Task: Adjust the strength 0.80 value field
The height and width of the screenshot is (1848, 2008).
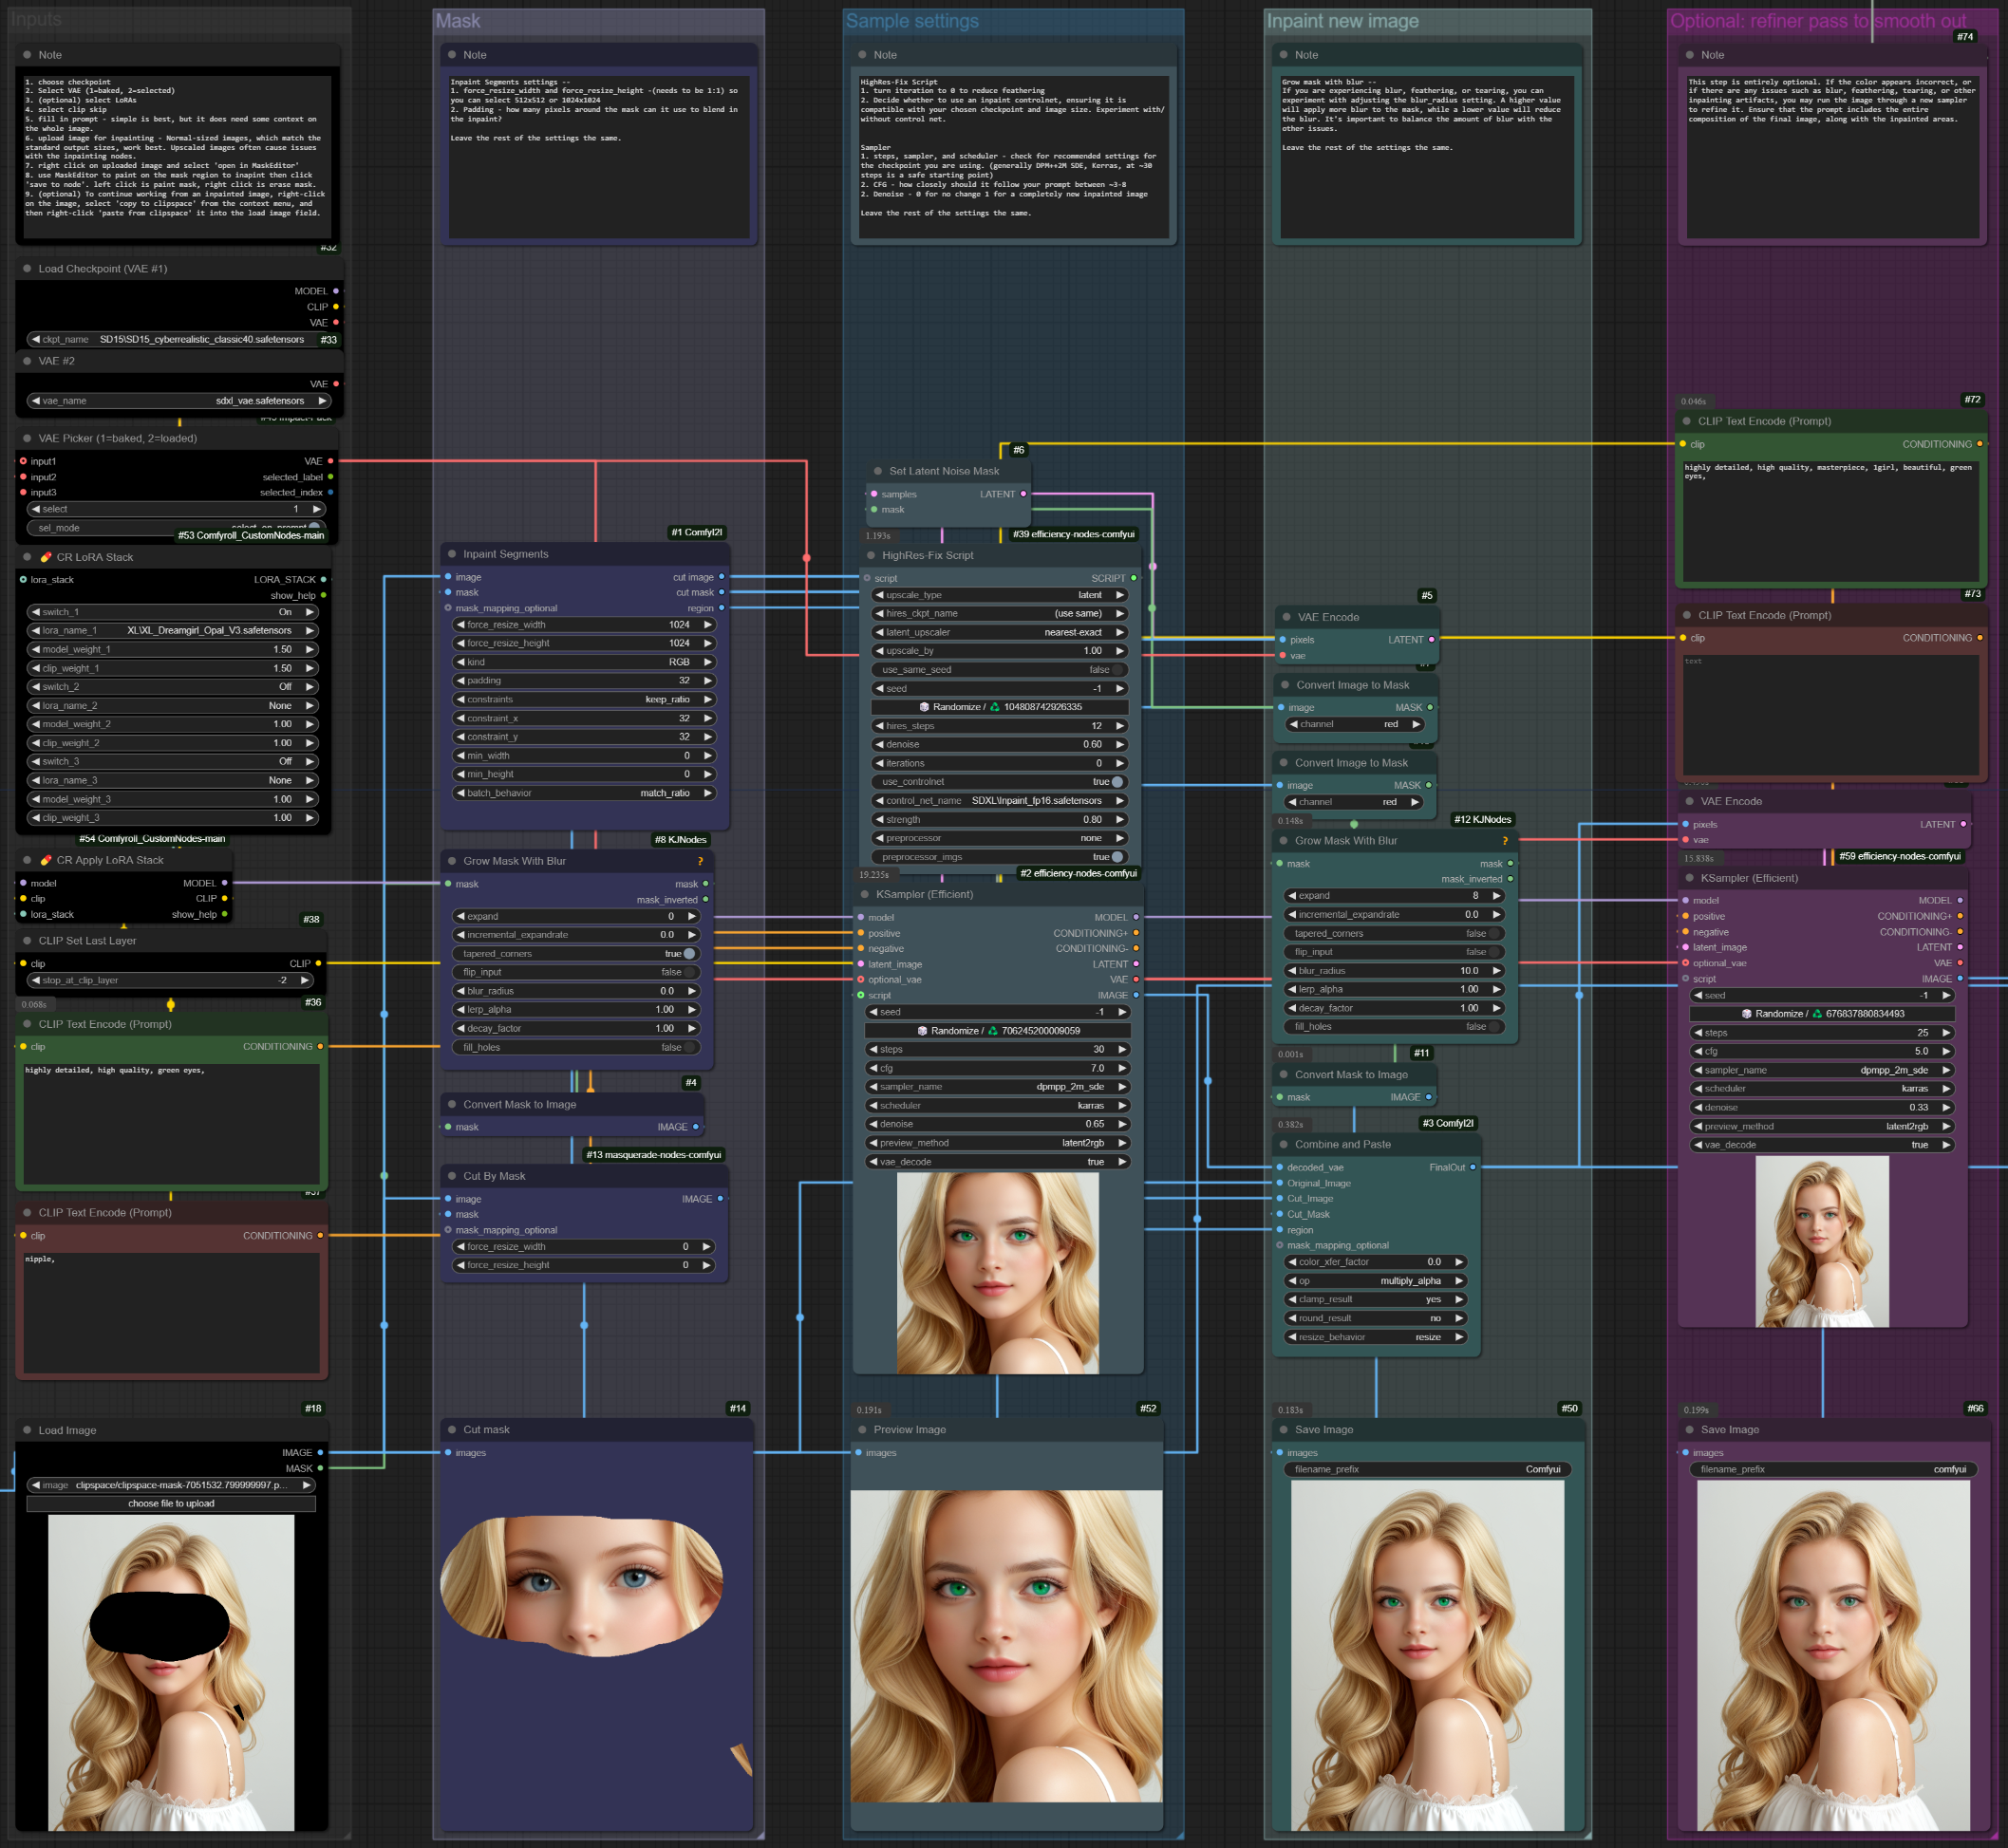Action: click(x=1000, y=820)
